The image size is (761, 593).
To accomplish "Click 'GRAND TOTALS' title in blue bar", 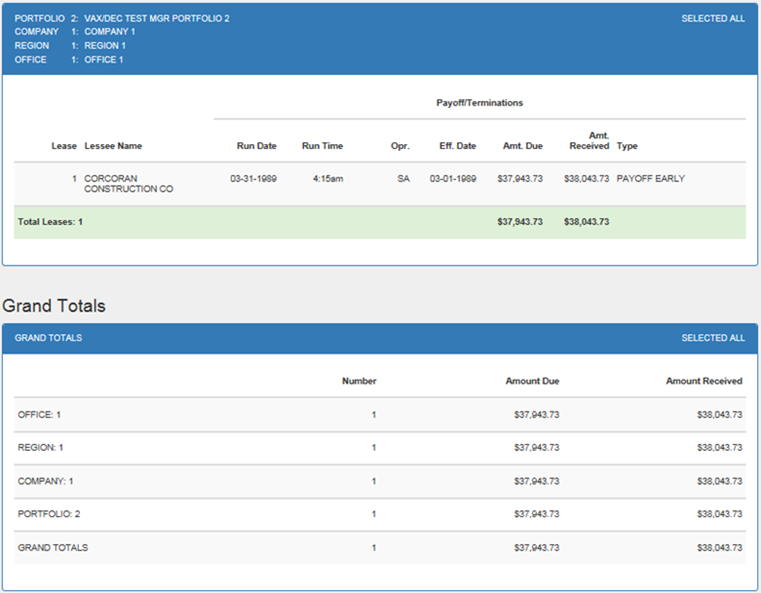I will (x=48, y=338).
